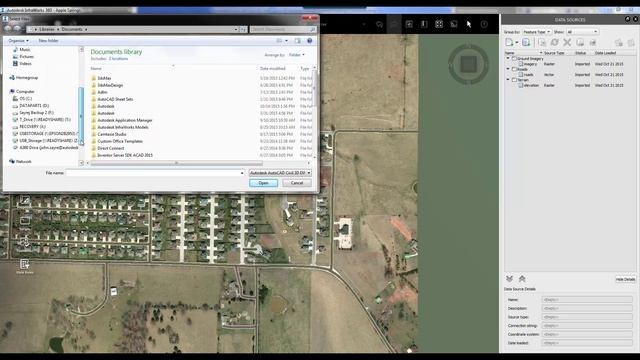Screen dimensions: 640x360
Task: Click the view cube navigation compass
Action: coord(469,64)
